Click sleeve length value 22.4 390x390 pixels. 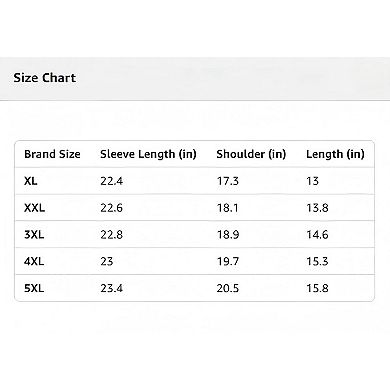tap(112, 181)
